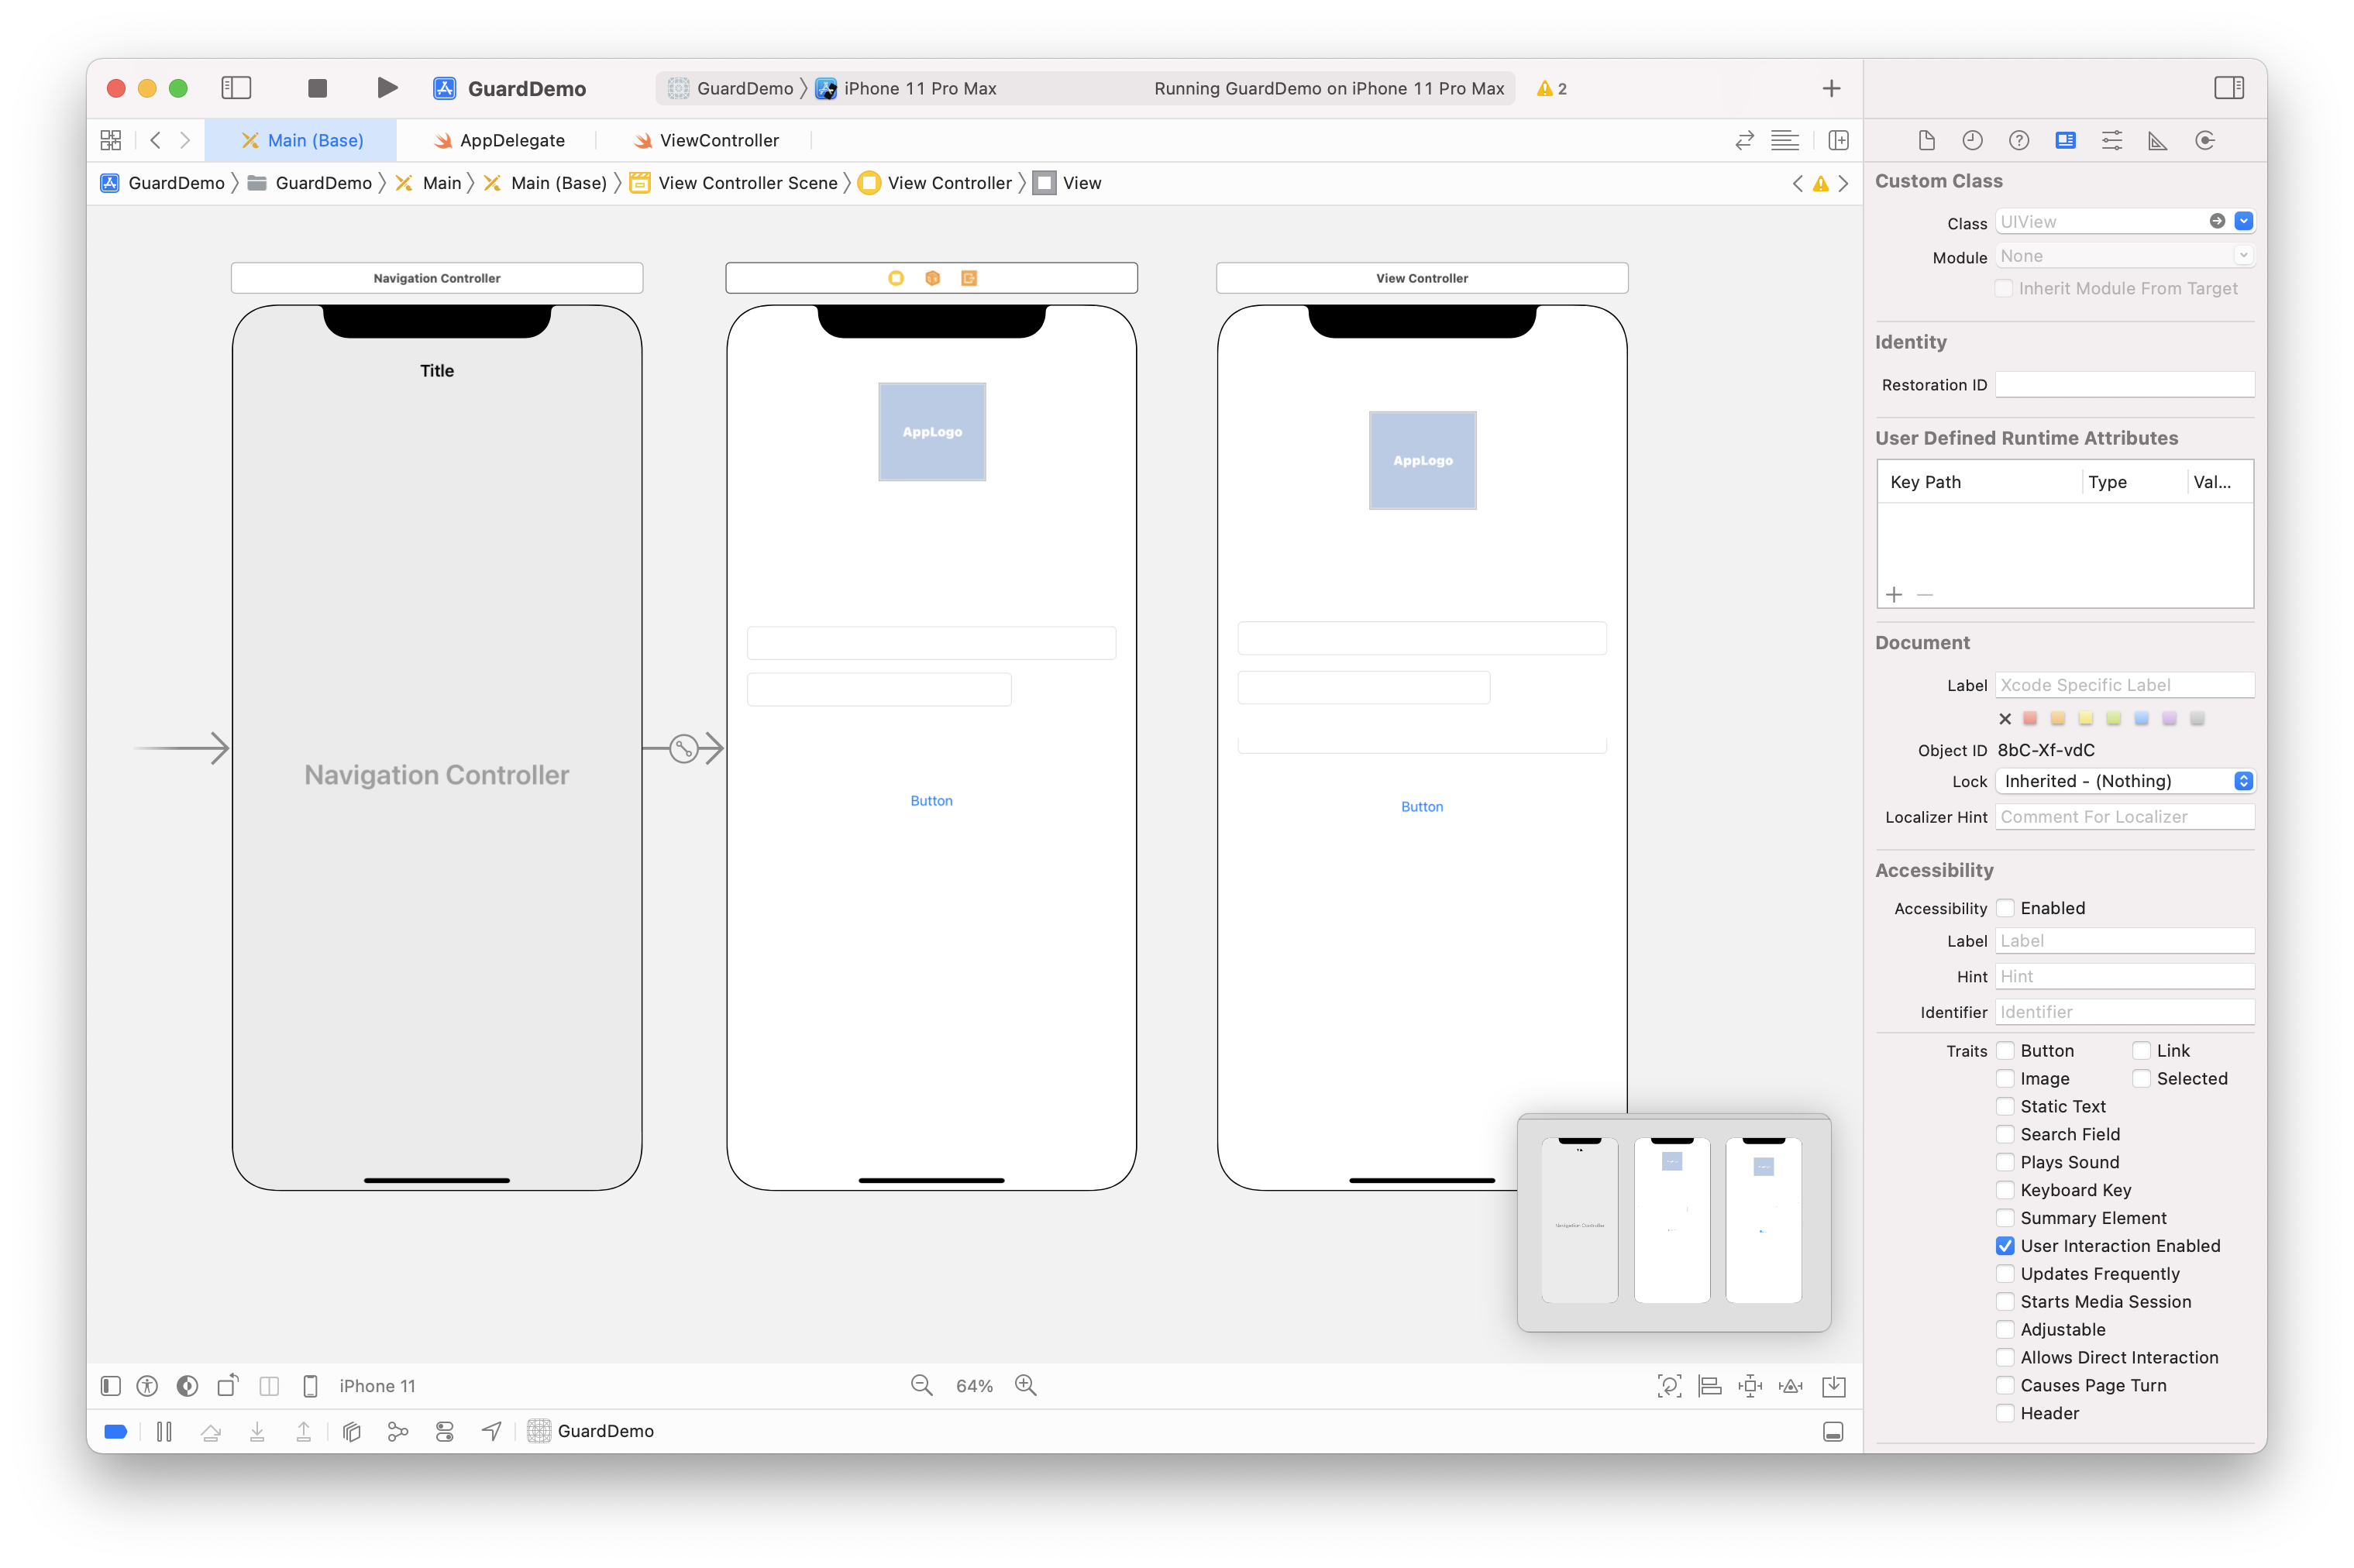
Task: Enable the Accessibility Enabled checkbox
Action: pos(2005,908)
